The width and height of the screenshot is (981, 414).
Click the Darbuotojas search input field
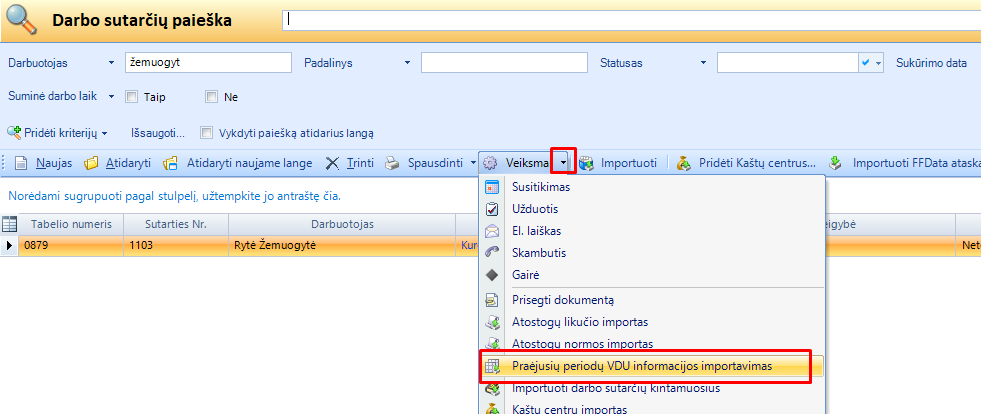coord(207,63)
